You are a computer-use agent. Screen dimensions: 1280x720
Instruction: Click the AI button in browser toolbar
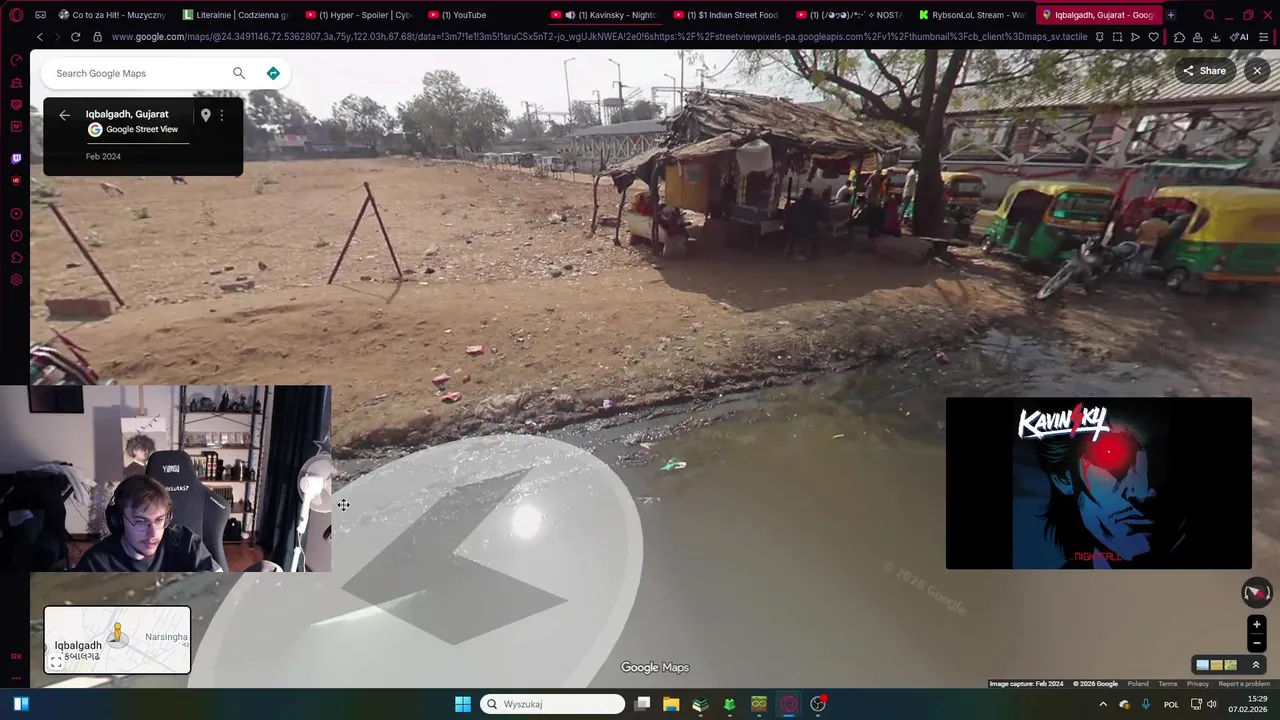pyautogui.click(x=1240, y=37)
